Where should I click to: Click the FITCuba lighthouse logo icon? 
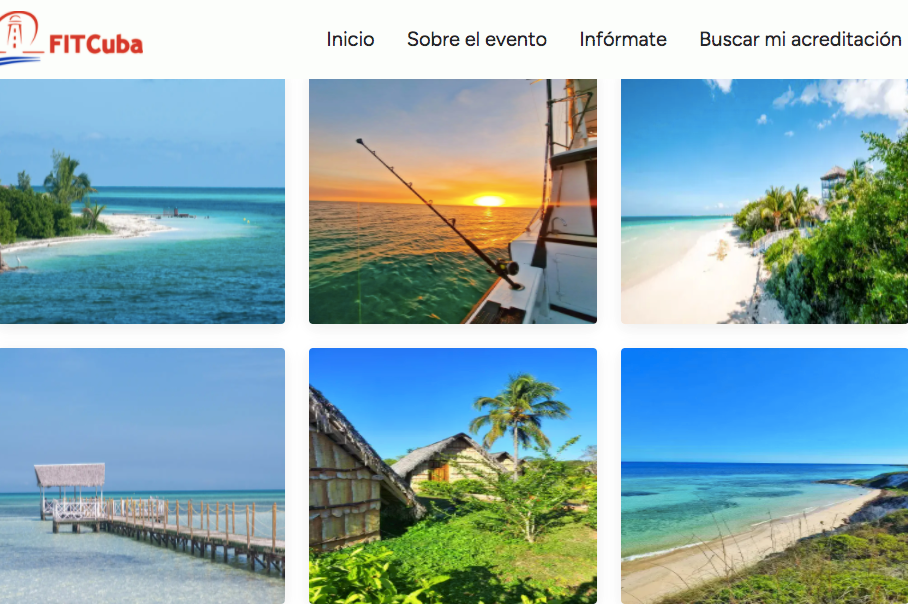19,37
